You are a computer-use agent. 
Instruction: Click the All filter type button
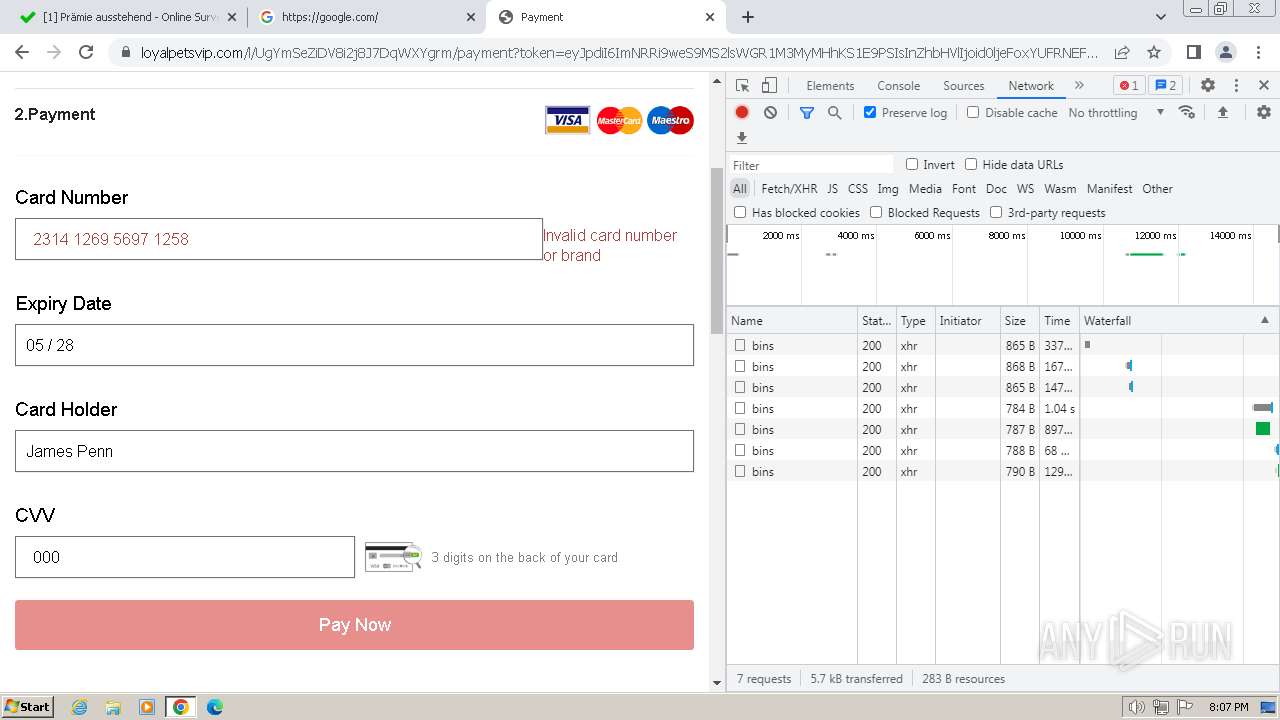(739, 188)
